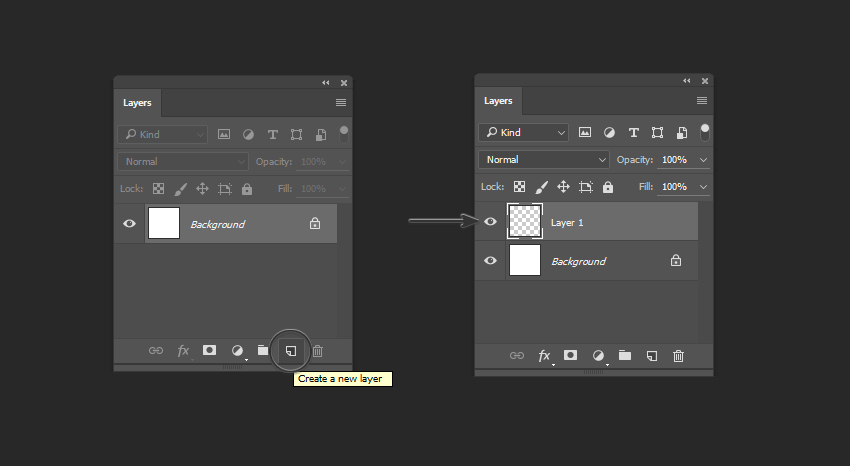
Task: Toggle artboard nesting lock in right panel
Action: click(585, 187)
